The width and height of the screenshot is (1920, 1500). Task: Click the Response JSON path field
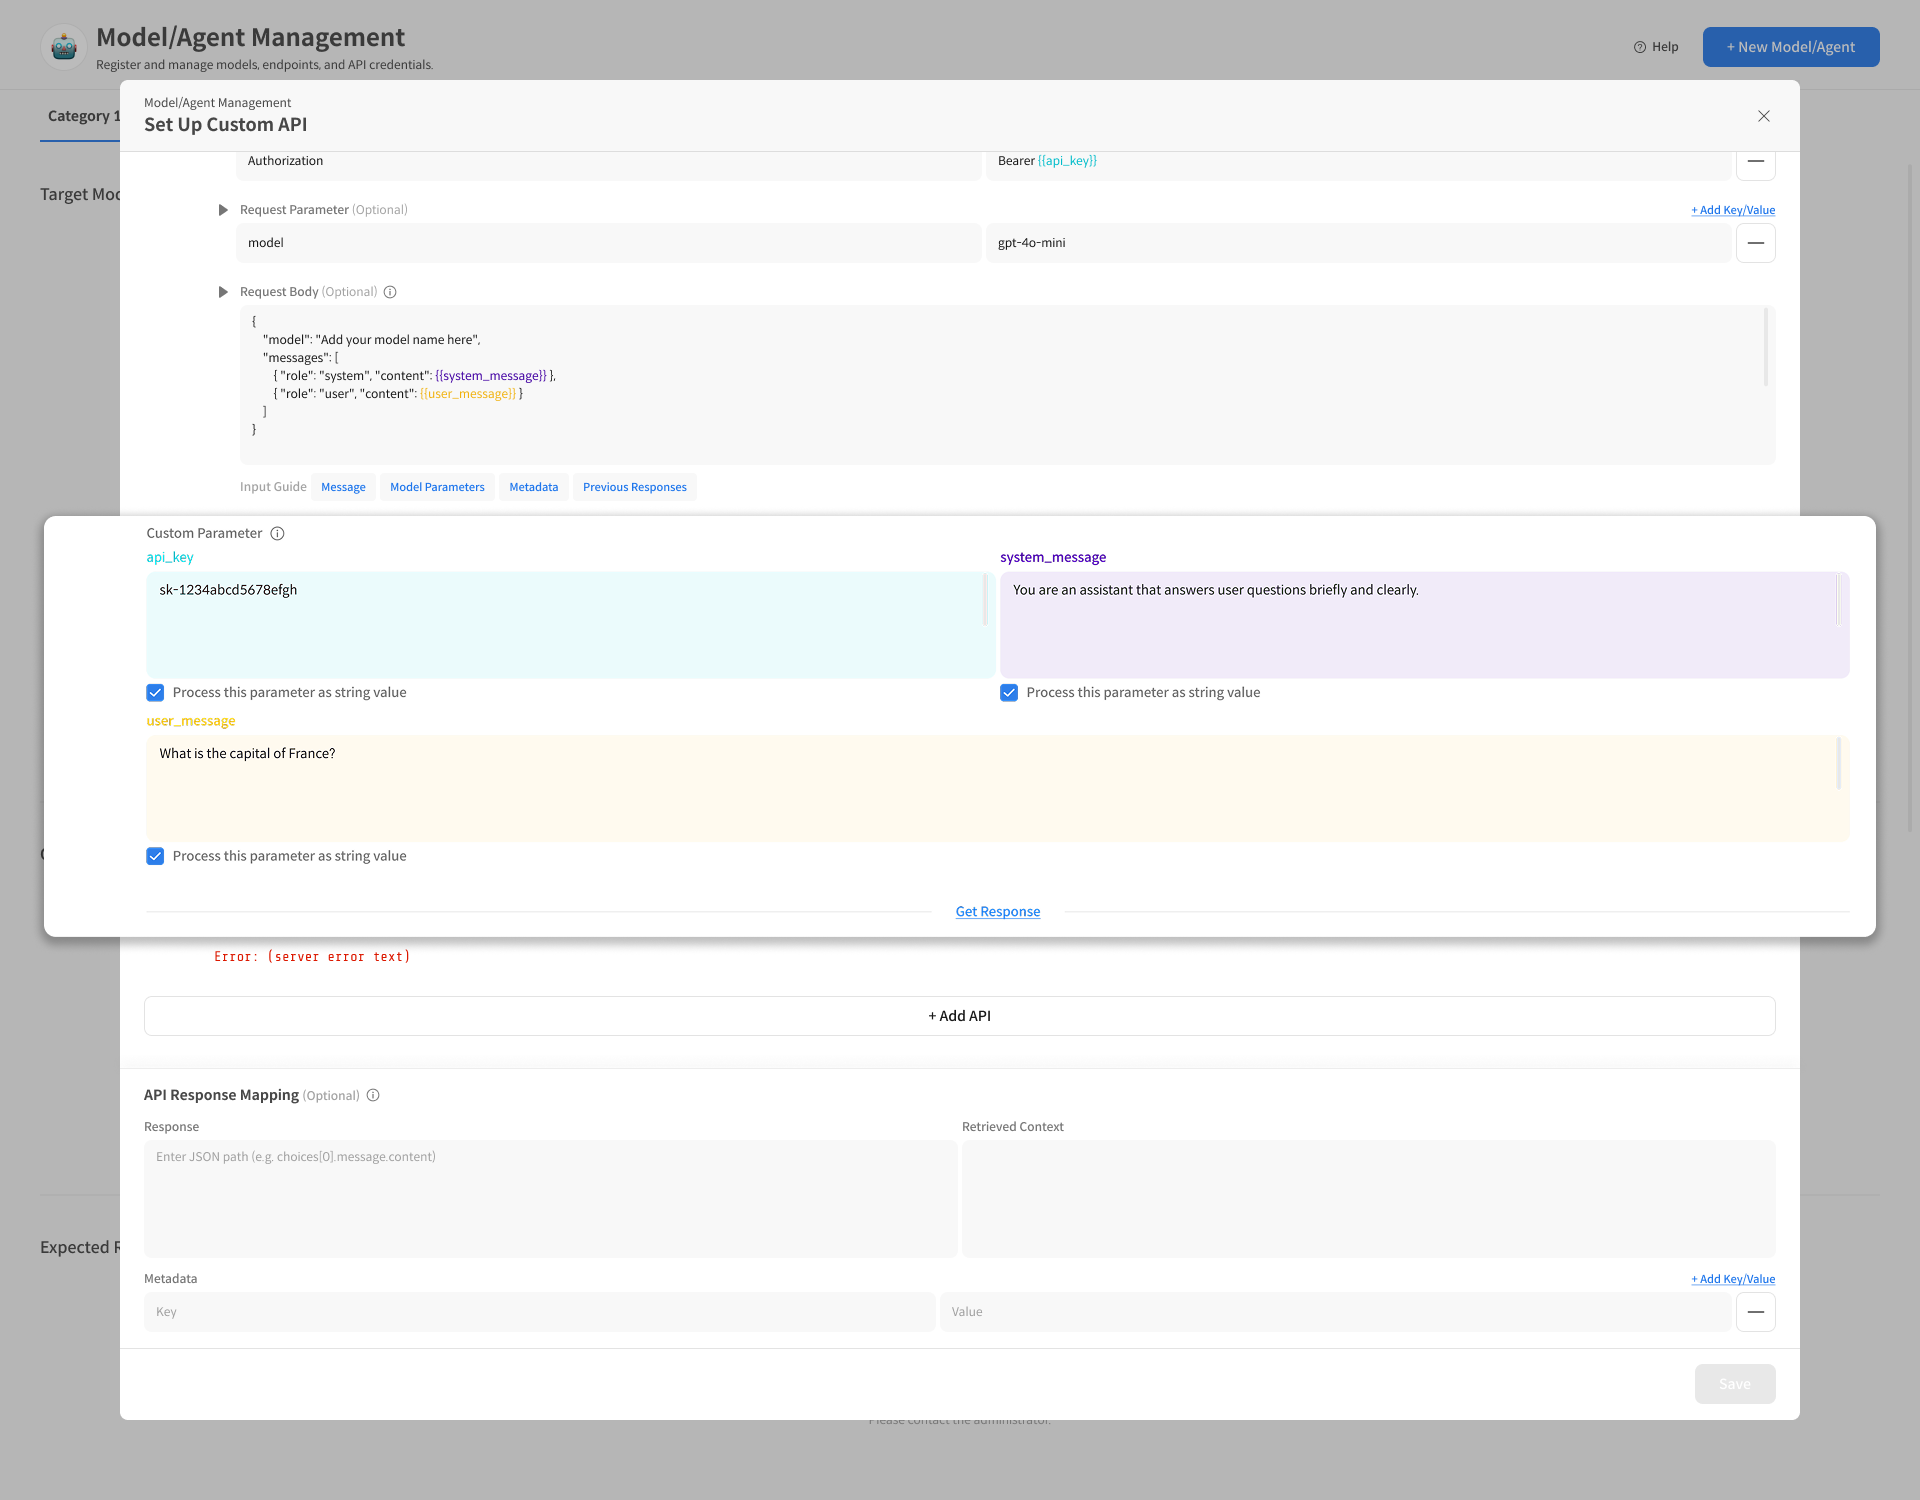550,1199
